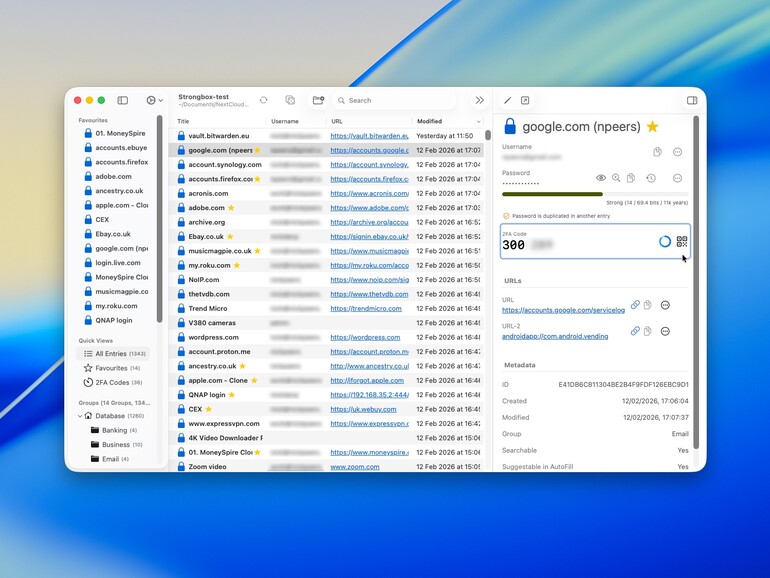This screenshot has height=578, width=770.
Task: Open the accounts.google.com/servicelogin URL link
Action: 563,310
